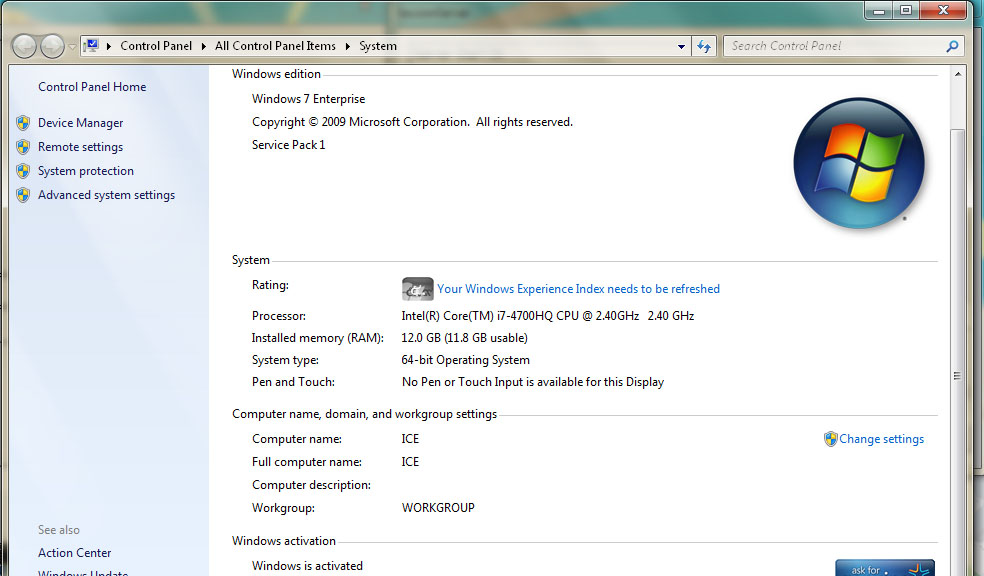Click the ask for genuine badge
984x576 pixels.
(x=885, y=568)
